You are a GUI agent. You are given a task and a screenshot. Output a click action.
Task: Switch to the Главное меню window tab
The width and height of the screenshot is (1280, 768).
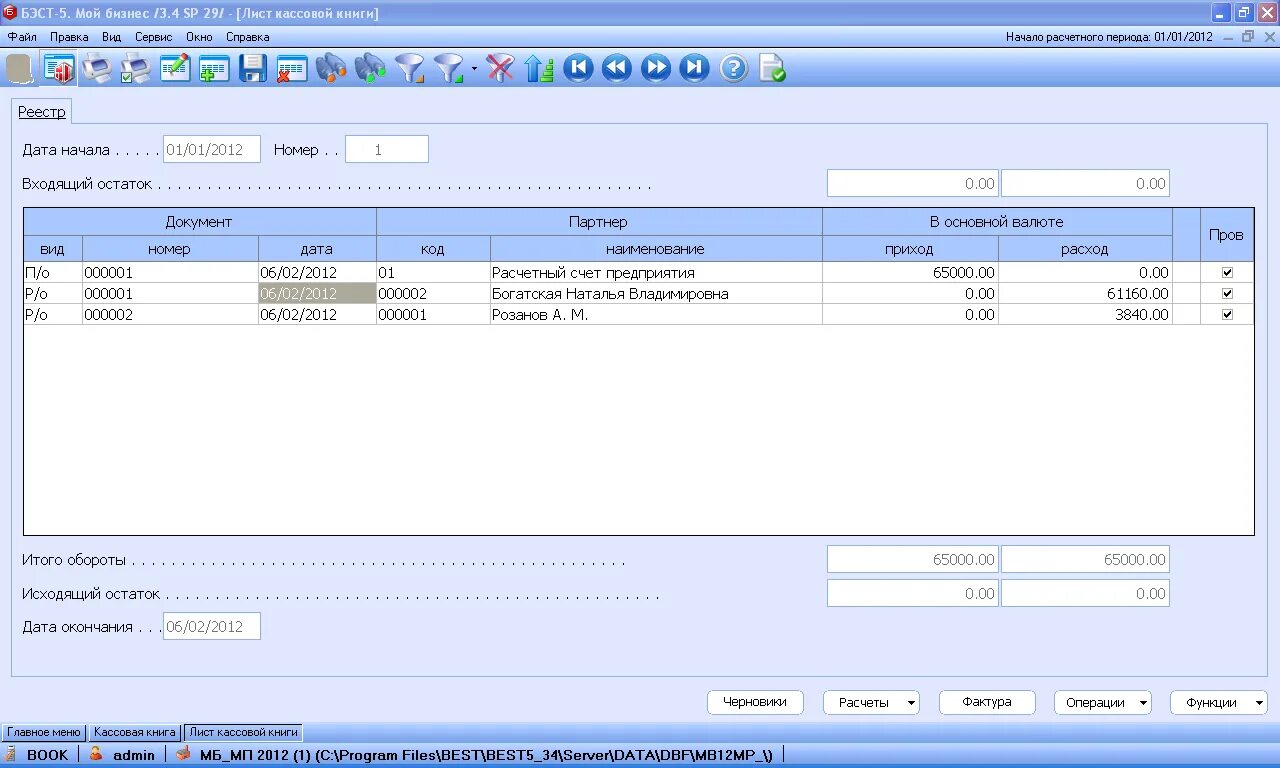(x=44, y=732)
